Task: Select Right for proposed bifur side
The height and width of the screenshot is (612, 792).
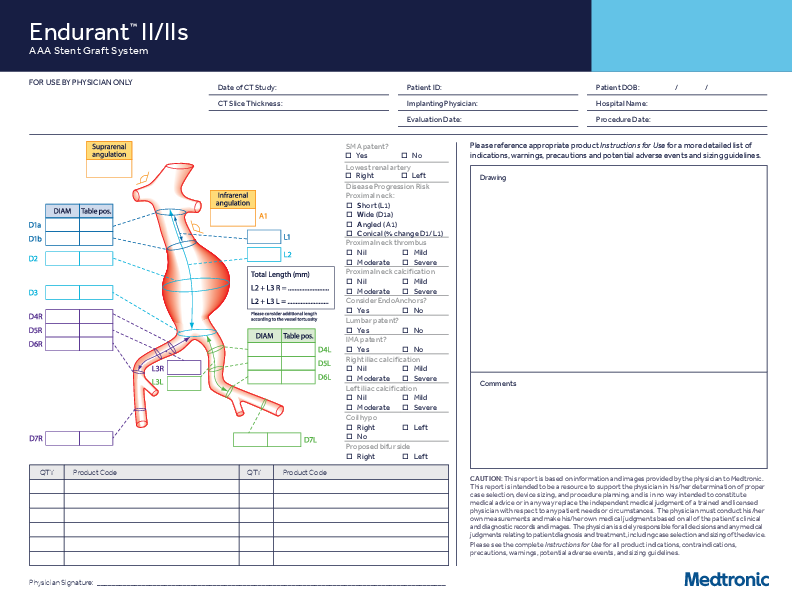Action: point(349,456)
